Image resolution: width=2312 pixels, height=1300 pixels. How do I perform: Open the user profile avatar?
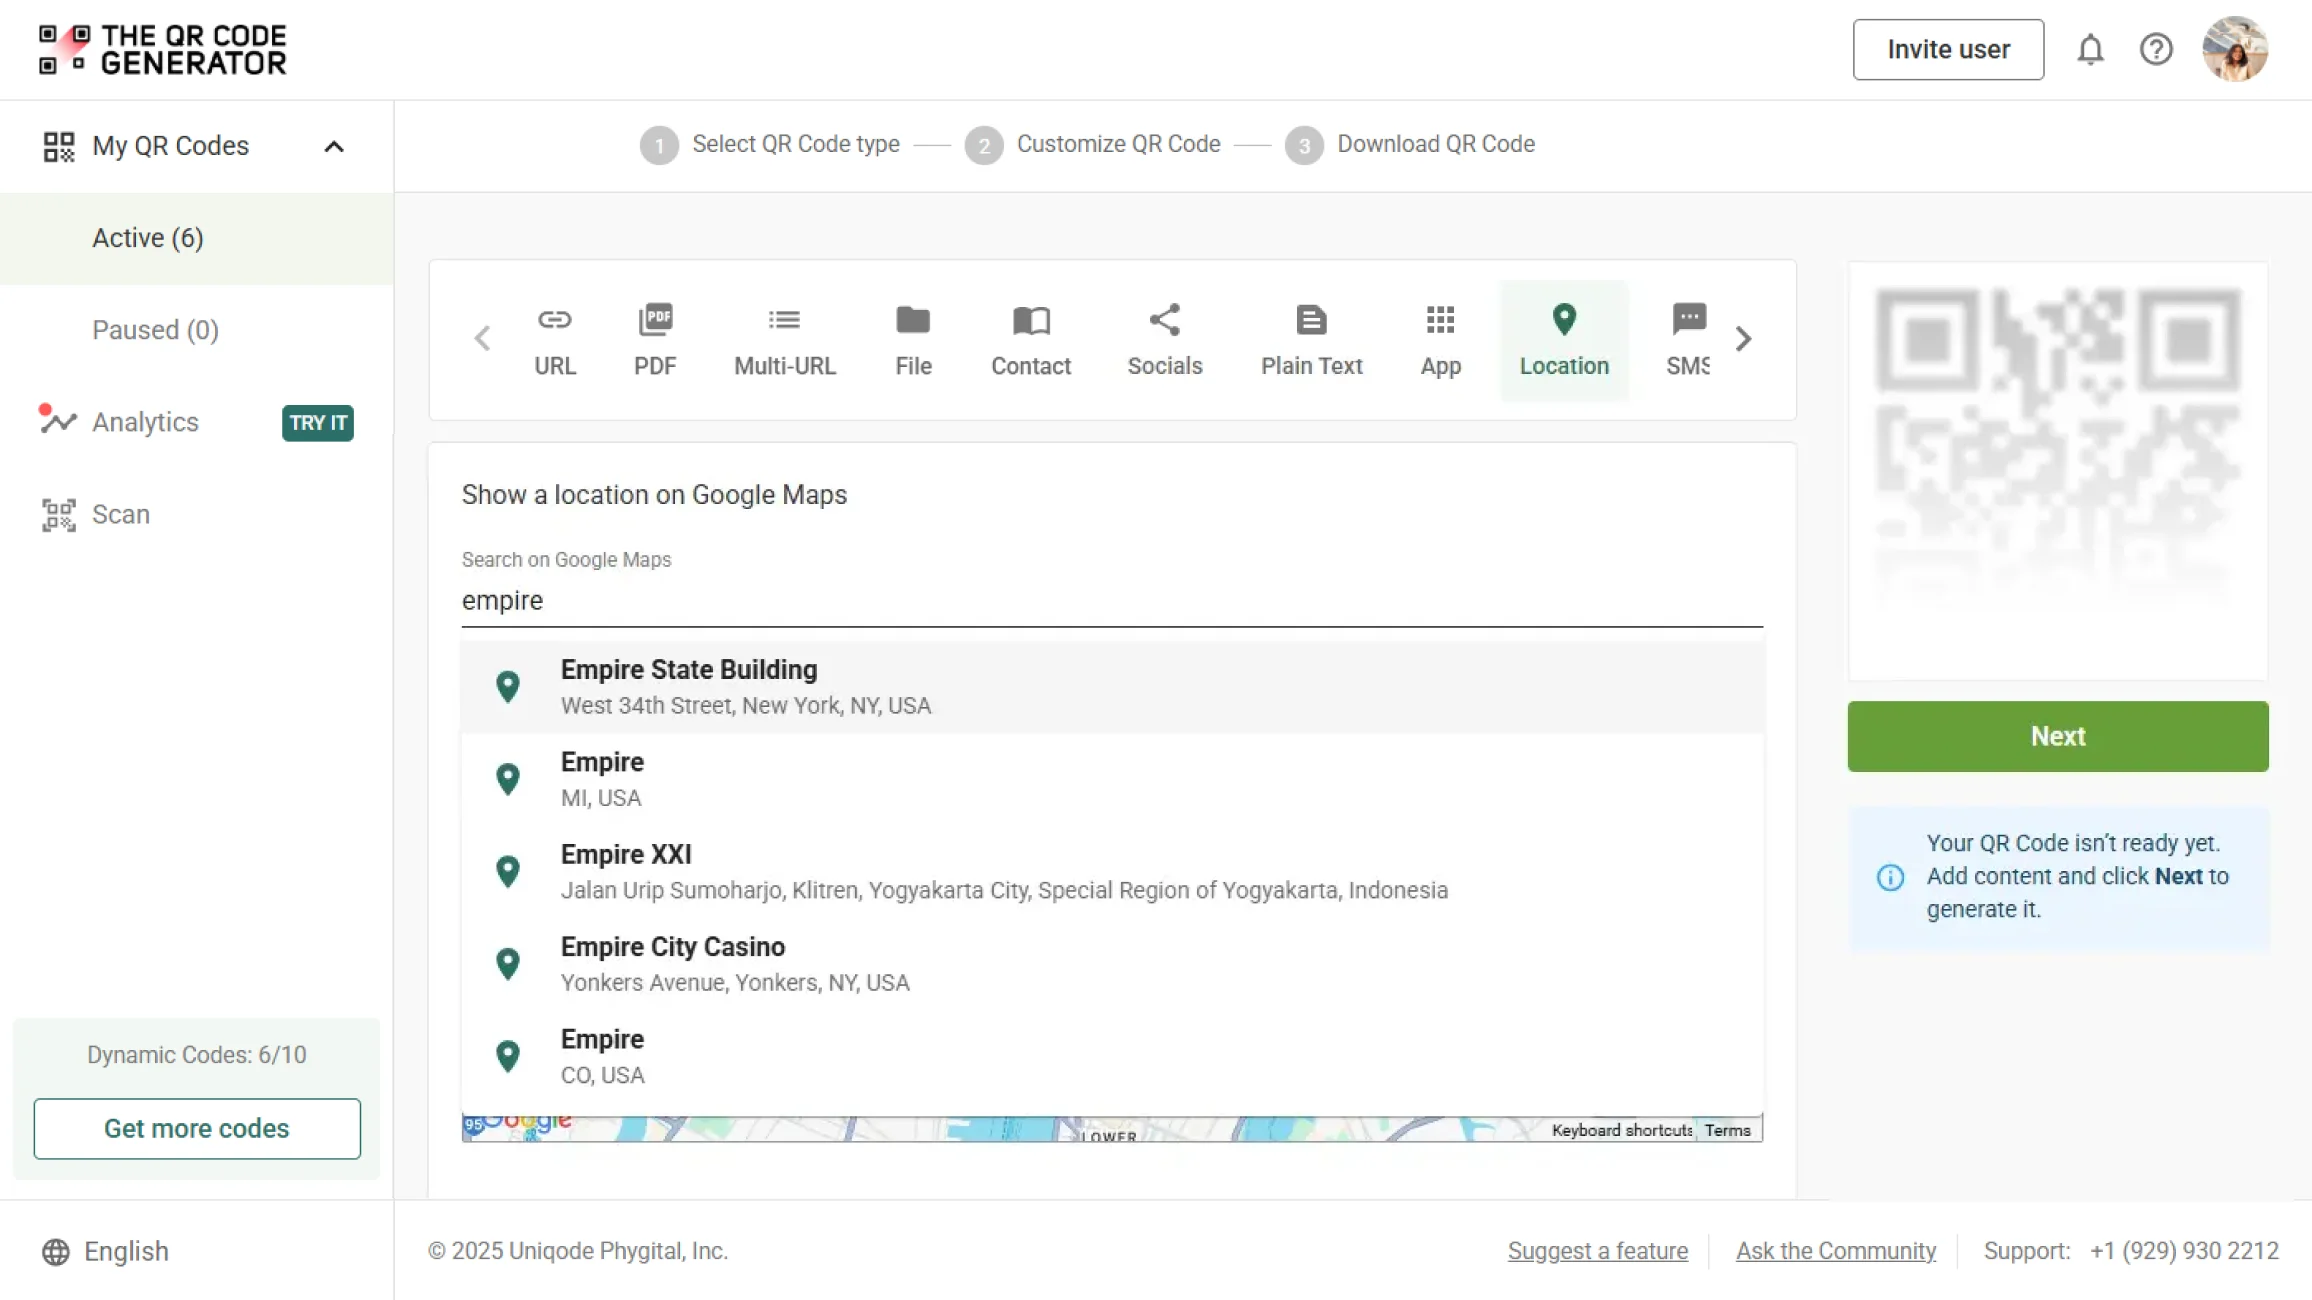click(x=2235, y=50)
